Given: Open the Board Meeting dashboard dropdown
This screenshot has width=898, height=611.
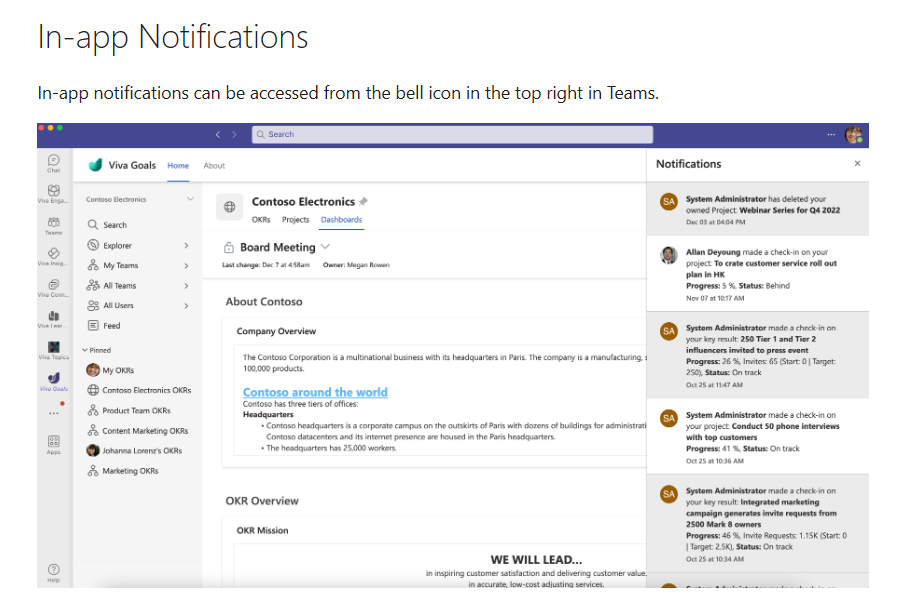Looking at the screenshot, I should coord(325,247).
